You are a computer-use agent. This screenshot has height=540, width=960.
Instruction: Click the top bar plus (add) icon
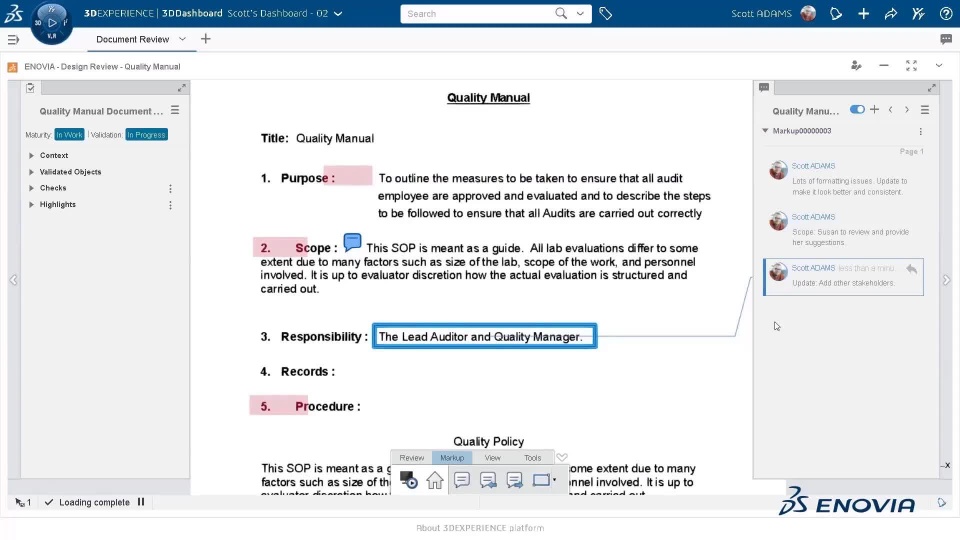[x=863, y=13]
